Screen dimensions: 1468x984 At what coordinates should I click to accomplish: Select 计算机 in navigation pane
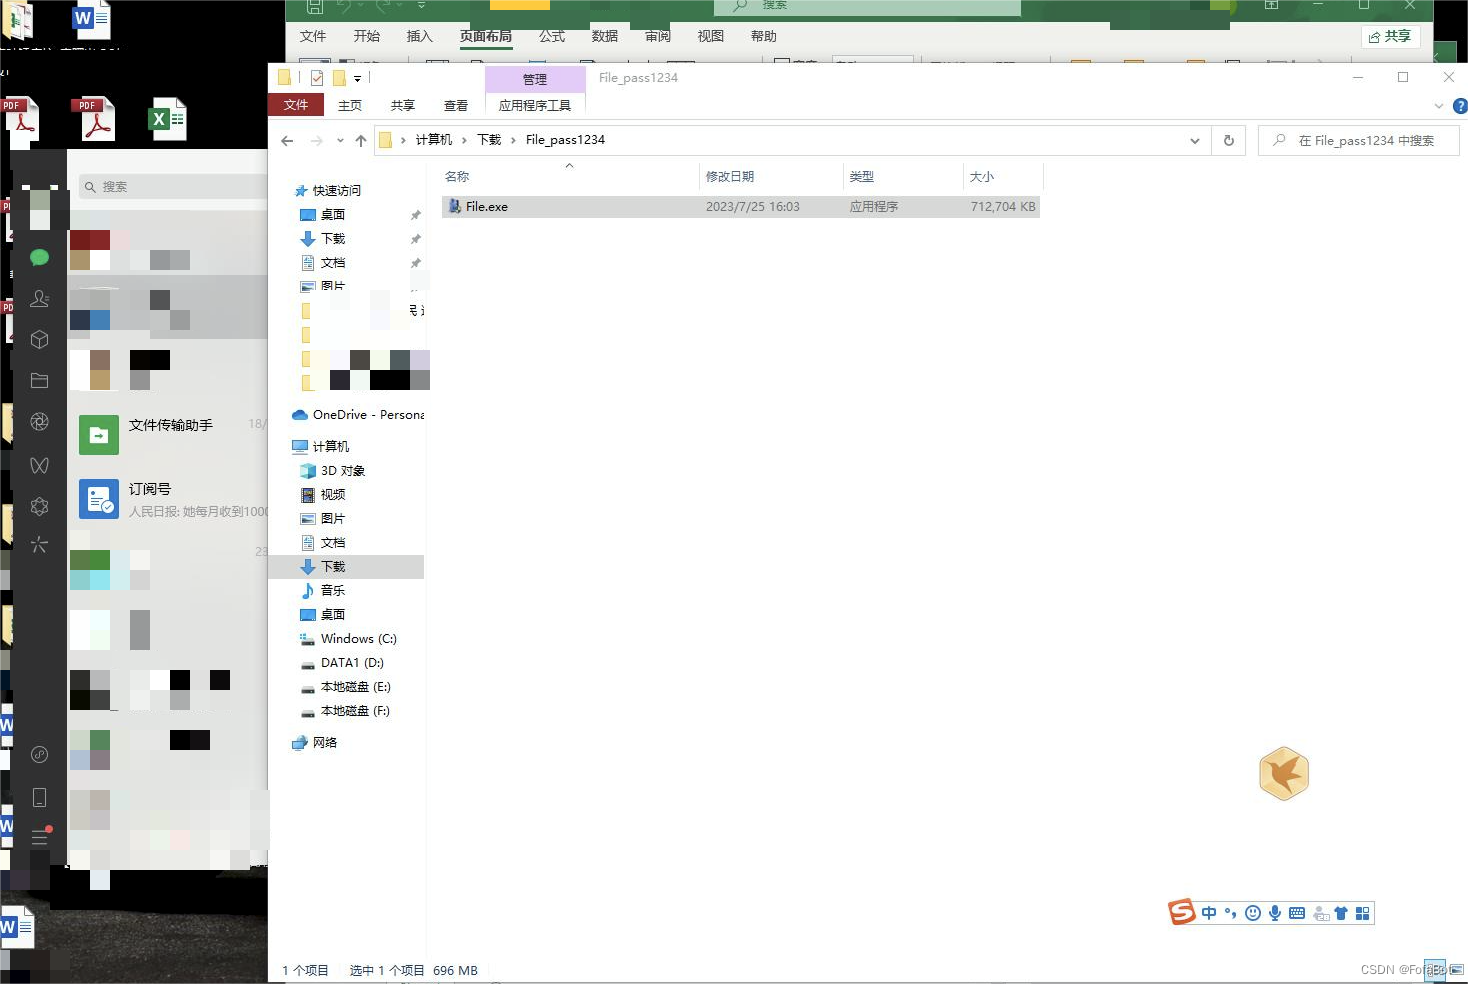(x=330, y=446)
